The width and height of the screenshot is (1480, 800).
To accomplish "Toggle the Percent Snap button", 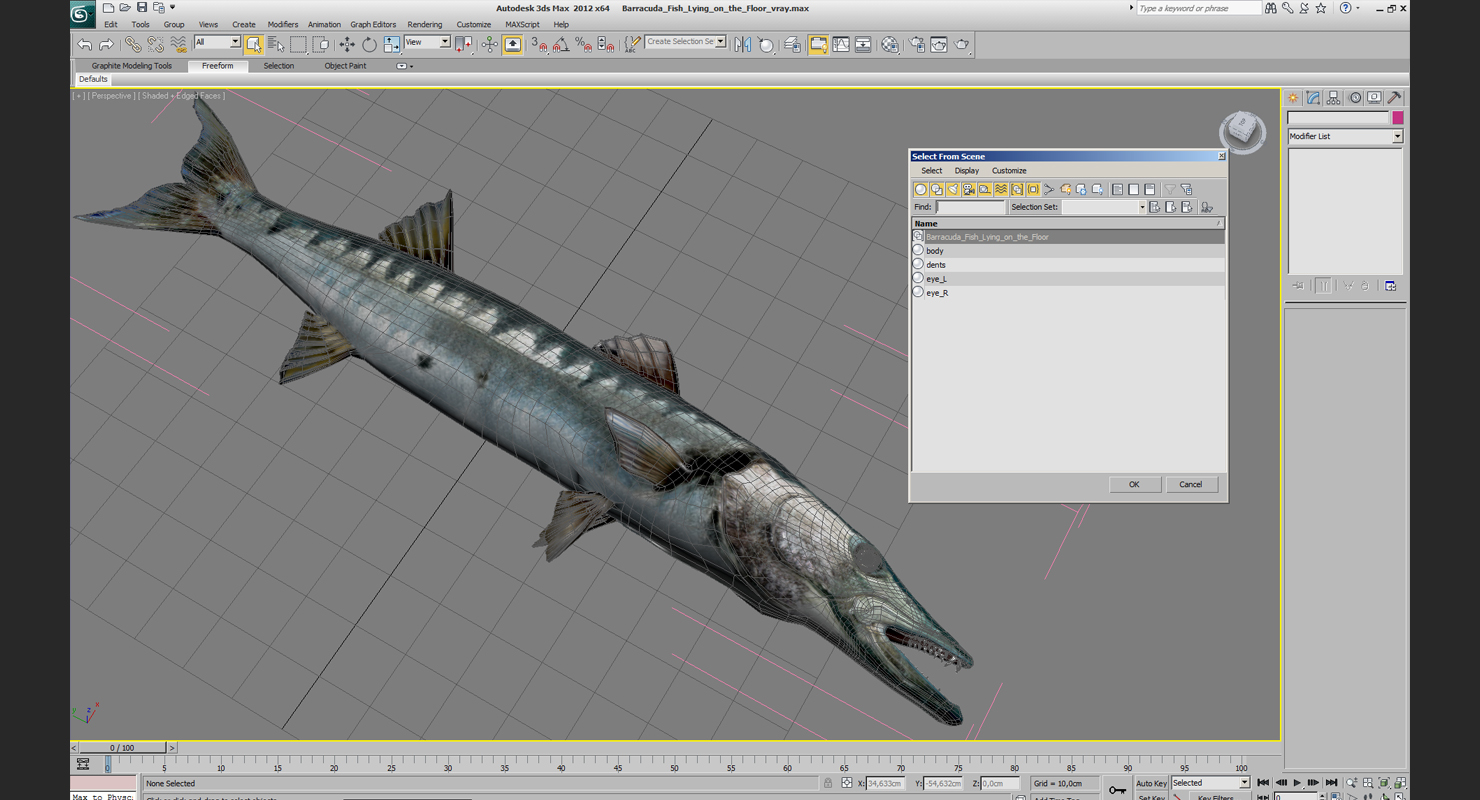I will point(584,45).
